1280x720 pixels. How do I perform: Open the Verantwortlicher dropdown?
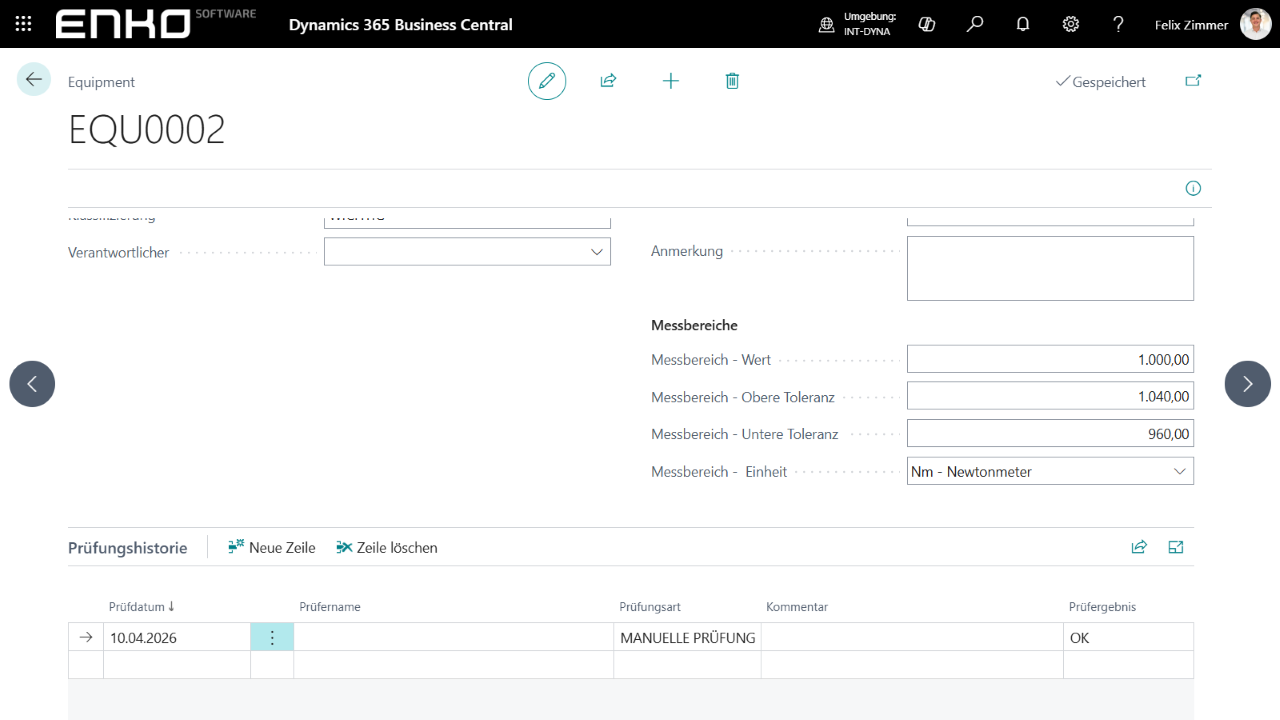point(597,251)
